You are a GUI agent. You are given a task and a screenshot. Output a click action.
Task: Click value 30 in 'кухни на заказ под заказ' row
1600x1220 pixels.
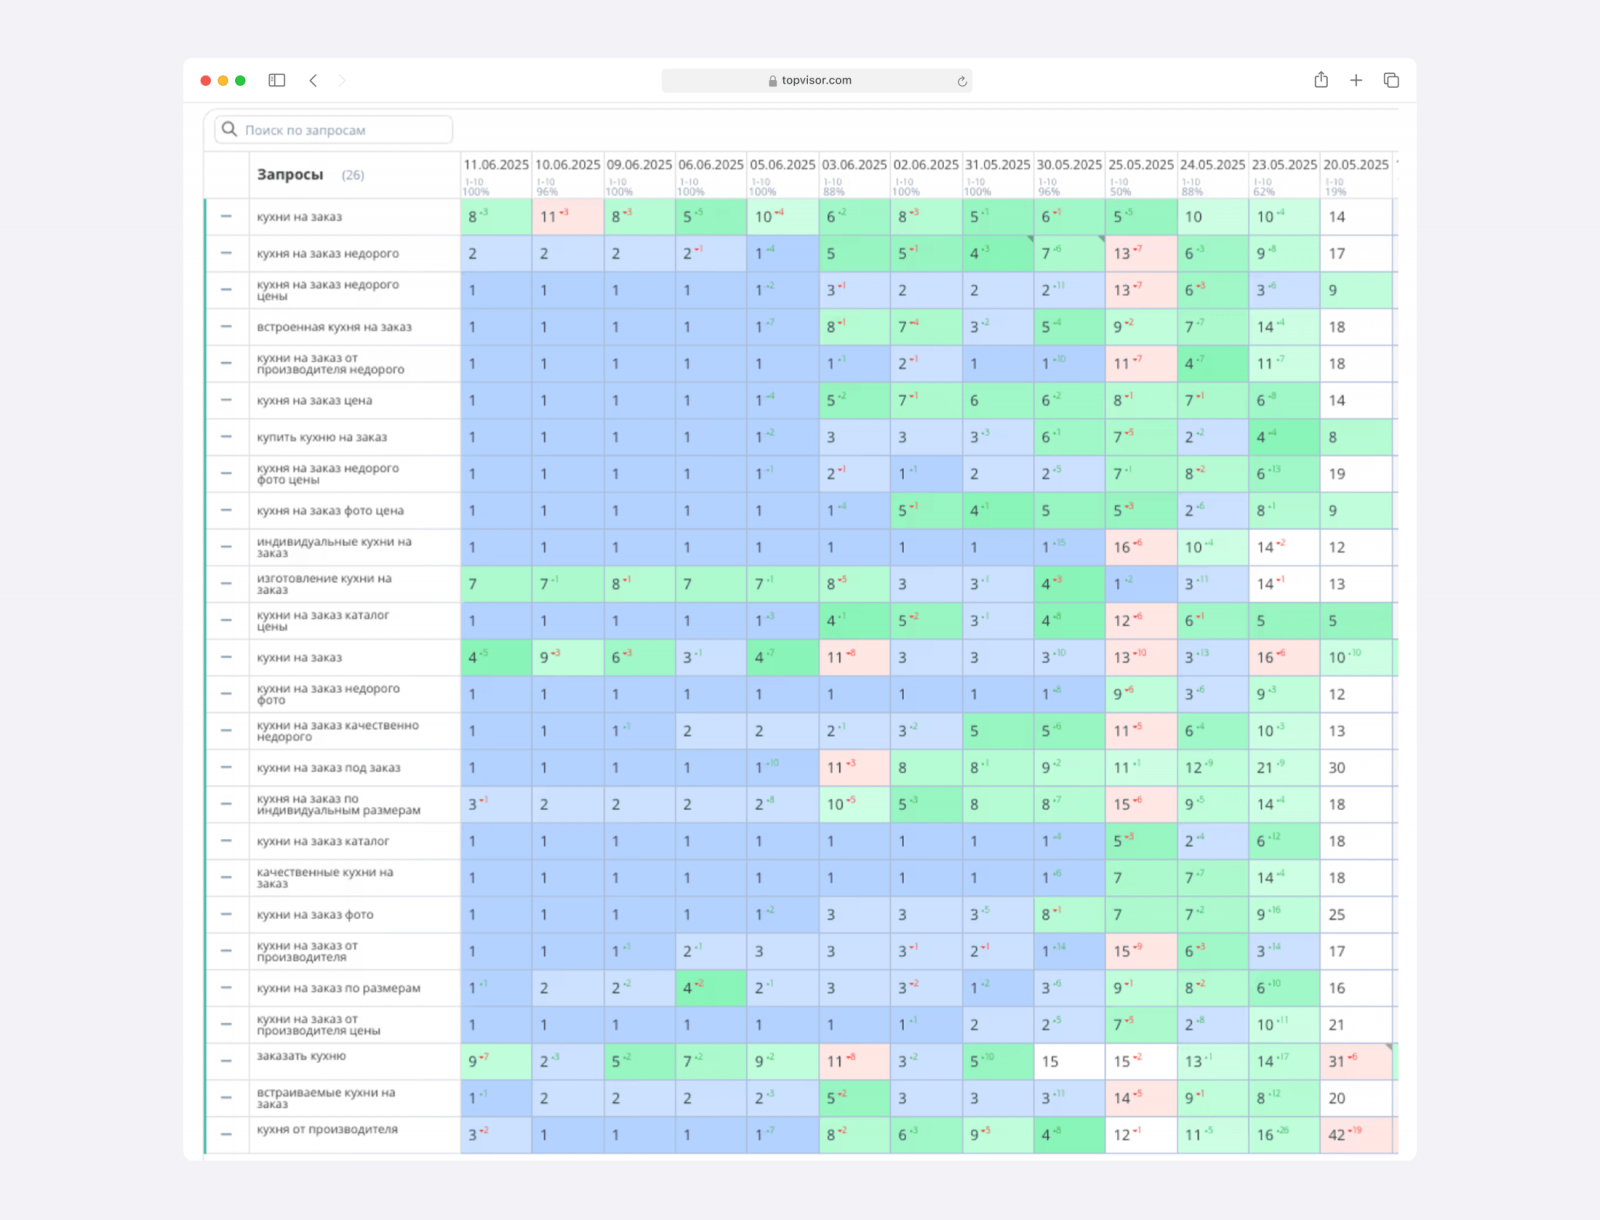coord(1337,768)
